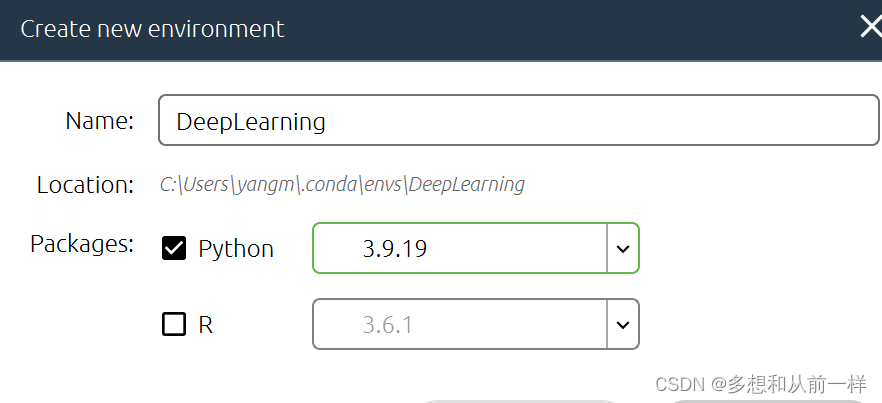The image size is (882, 403).
Task: Open the R 3.6.1 version combo box
Action: (x=460, y=325)
